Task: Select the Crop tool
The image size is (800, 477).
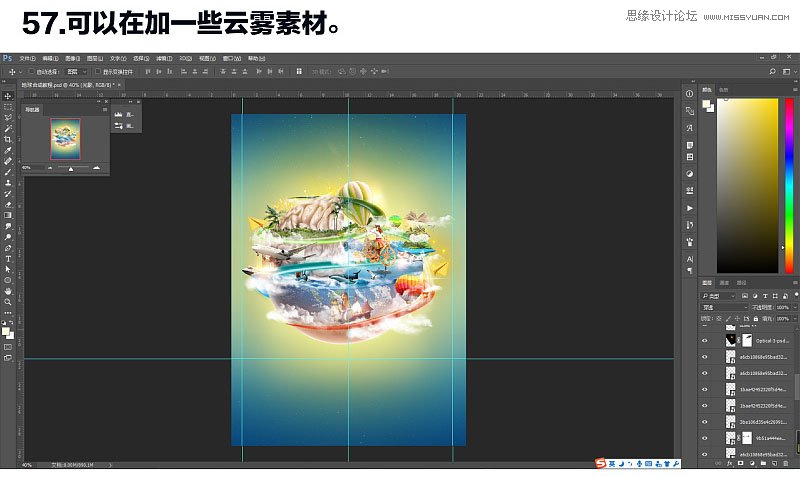Action: (x=8, y=139)
